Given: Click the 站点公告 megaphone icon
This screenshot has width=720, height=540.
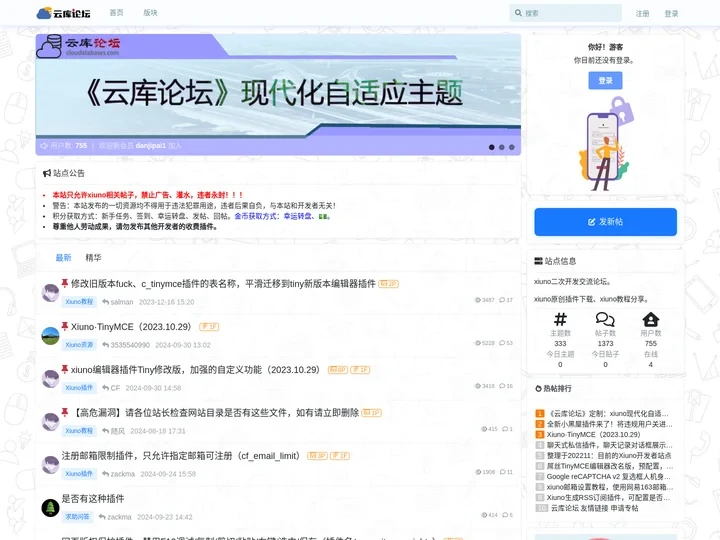Looking at the screenshot, I should 46,173.
